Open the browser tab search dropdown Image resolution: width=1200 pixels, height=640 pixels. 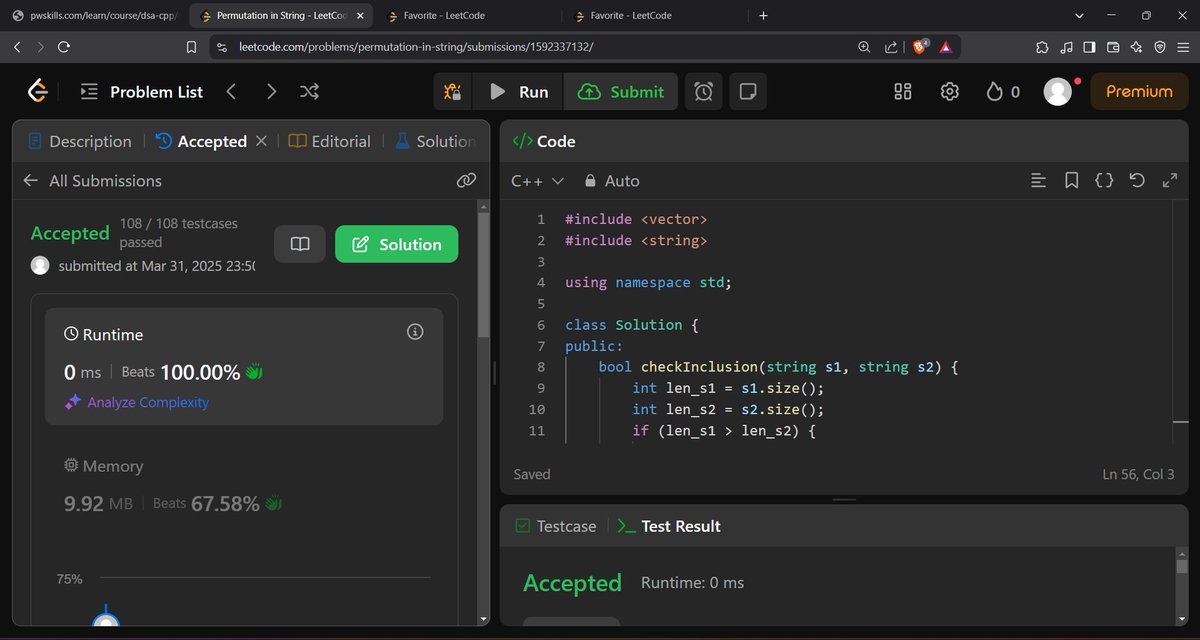click(x=1079, y=16)
